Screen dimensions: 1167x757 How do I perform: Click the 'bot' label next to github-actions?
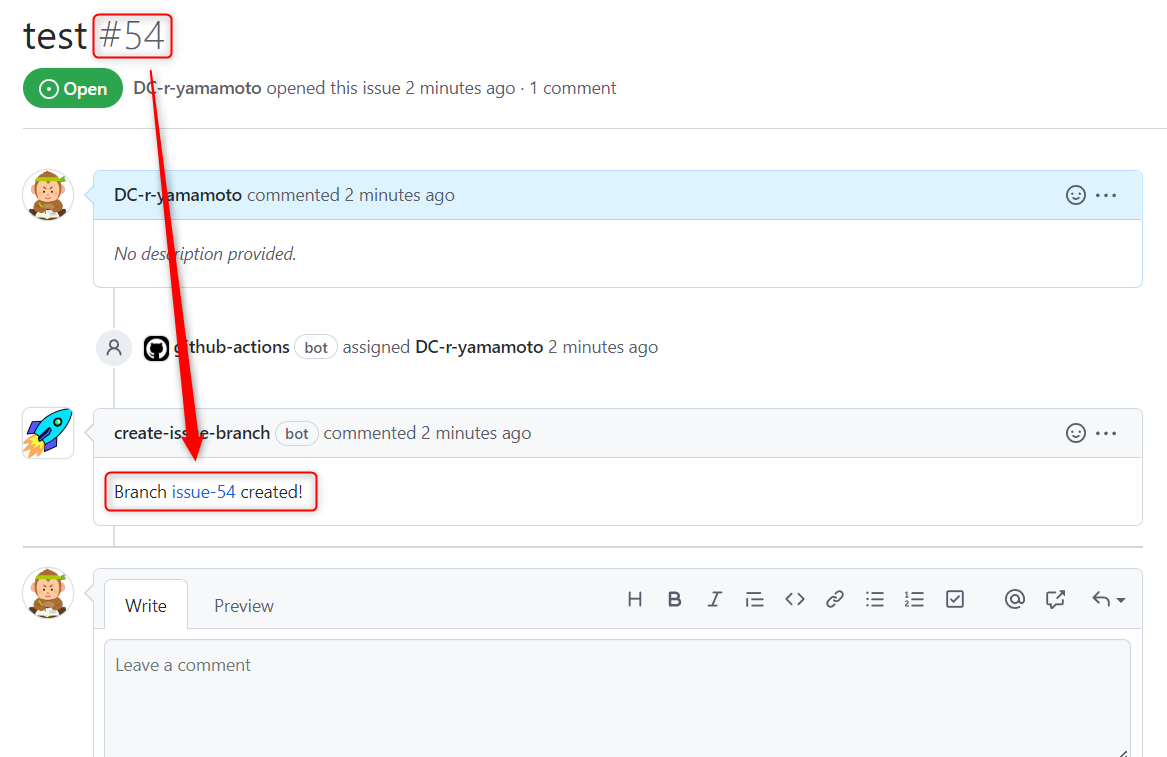tap(316, 348)
